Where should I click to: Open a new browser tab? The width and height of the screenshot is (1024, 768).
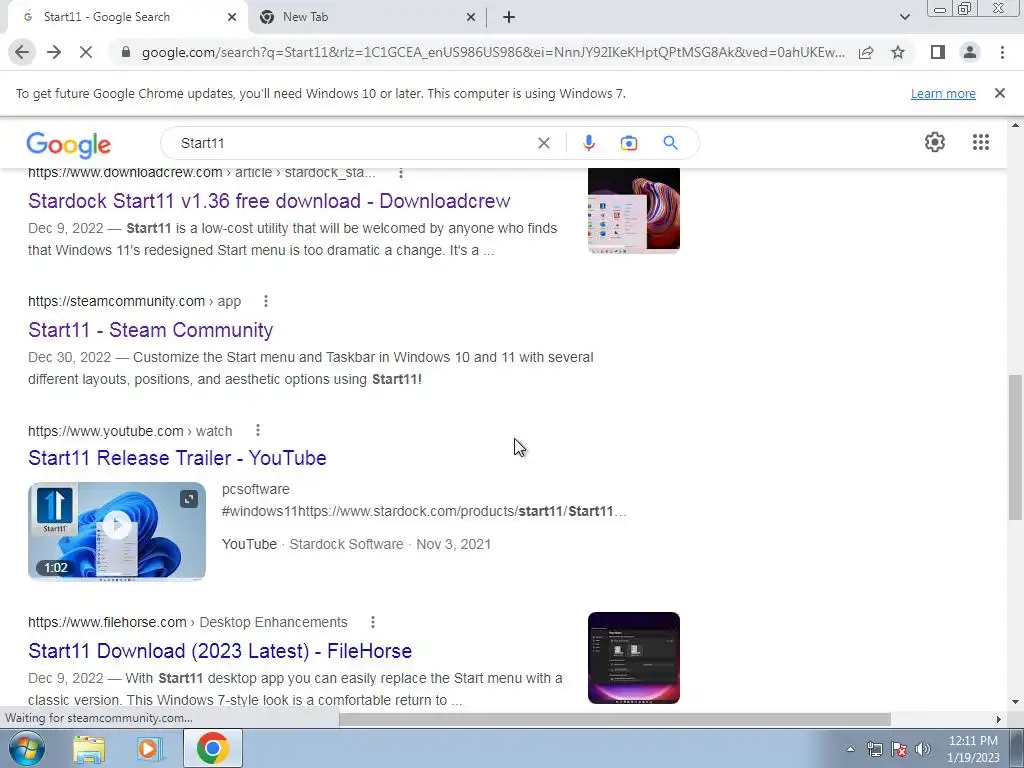coord(509,17)
